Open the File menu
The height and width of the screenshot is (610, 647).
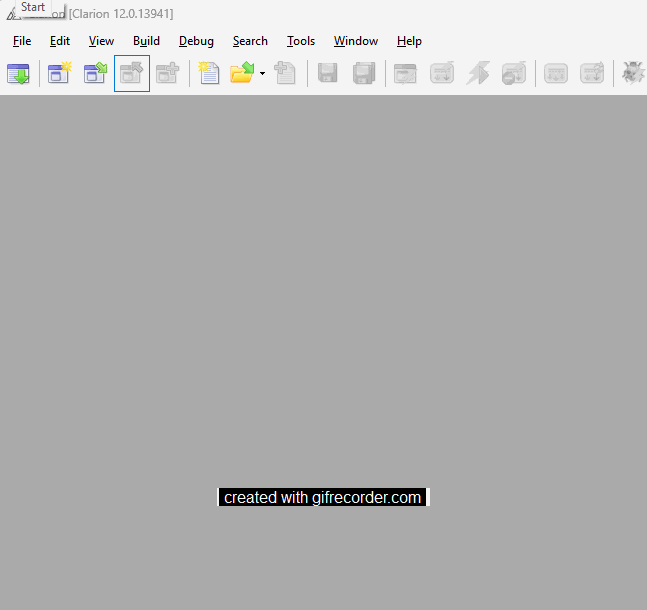22,41
